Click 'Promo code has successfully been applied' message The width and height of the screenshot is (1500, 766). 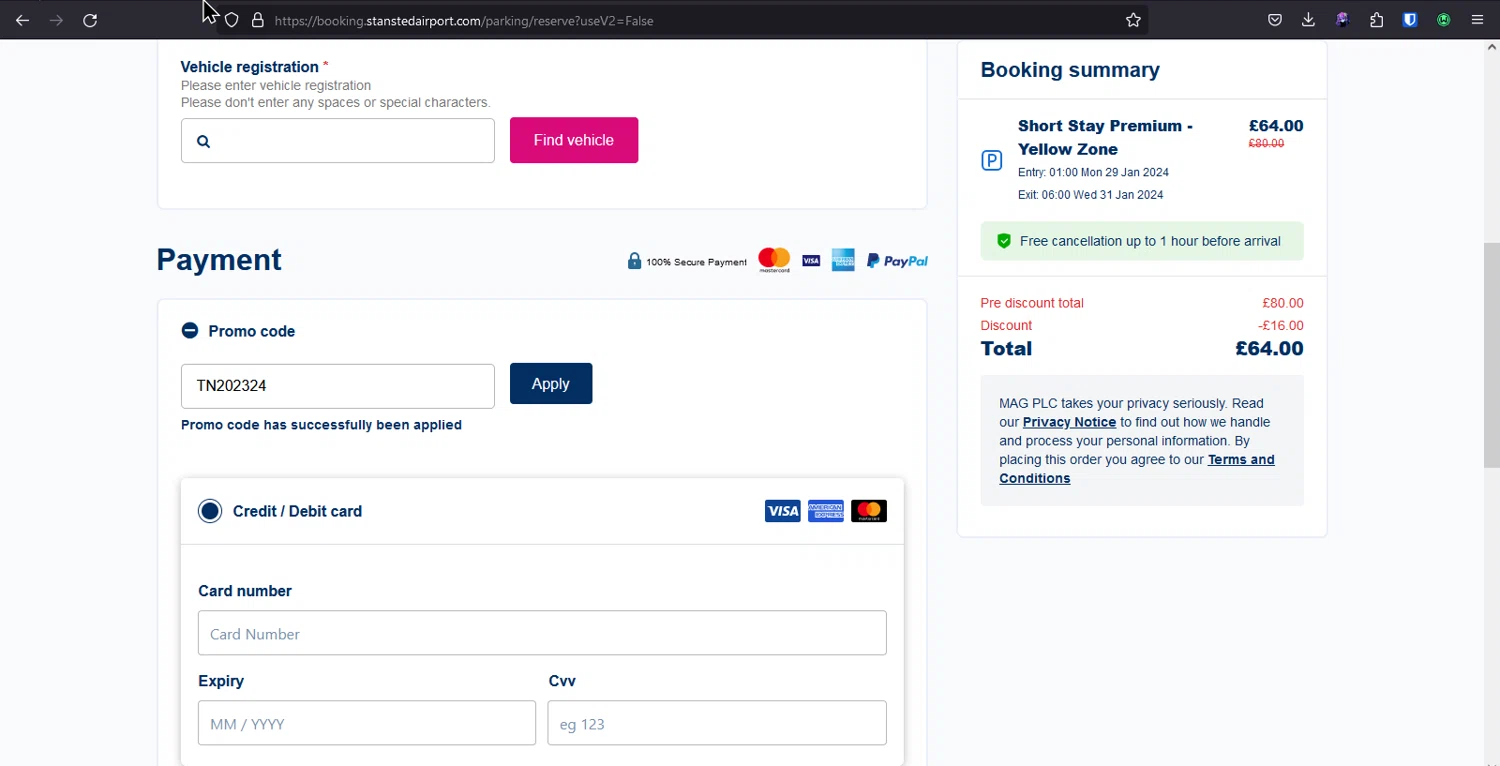(x=321, y=425)
